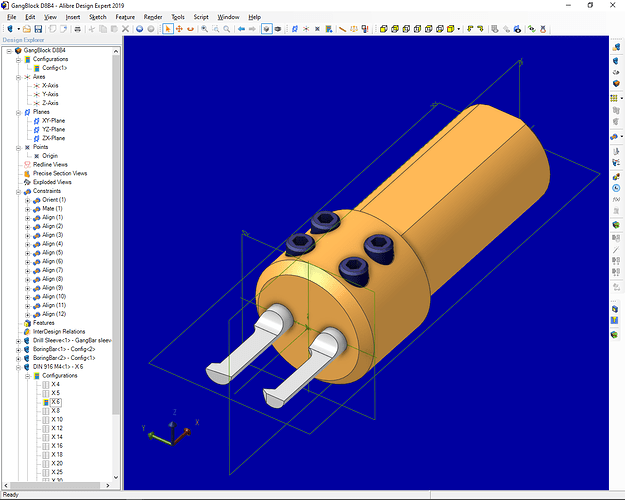The image size is (625, 500).
Task: Click the assembly constraint icon in right sidebar
Action: click(614, 137)
